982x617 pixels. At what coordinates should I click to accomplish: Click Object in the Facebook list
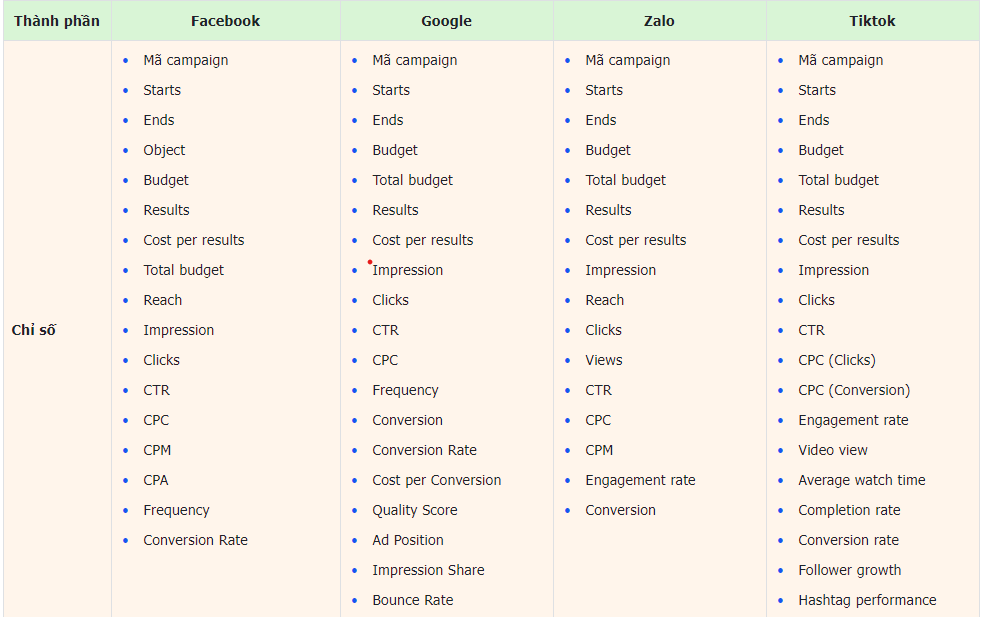click(x=164, y=150)
